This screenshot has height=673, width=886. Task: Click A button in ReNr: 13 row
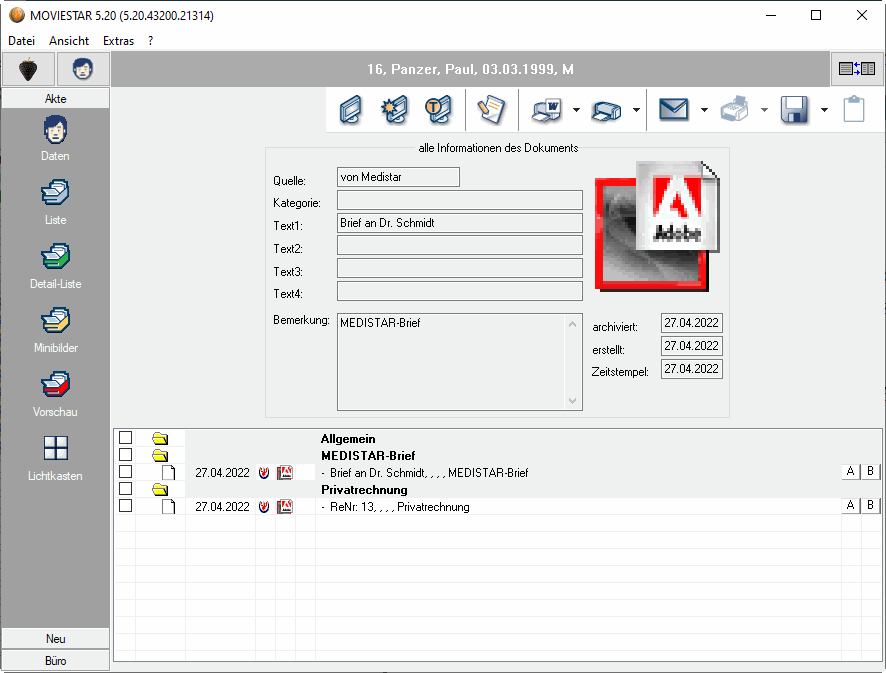(850, 505)
